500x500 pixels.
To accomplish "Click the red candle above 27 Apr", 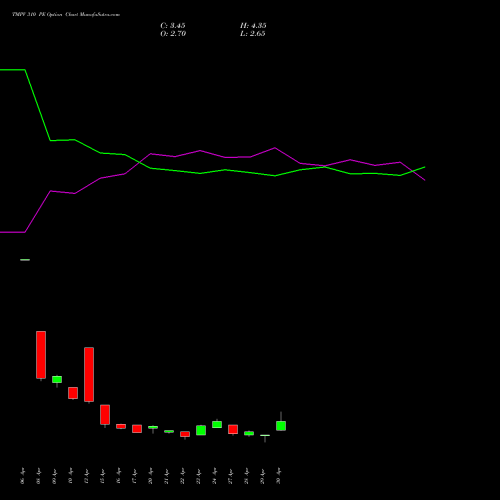I will click(233, 429).
